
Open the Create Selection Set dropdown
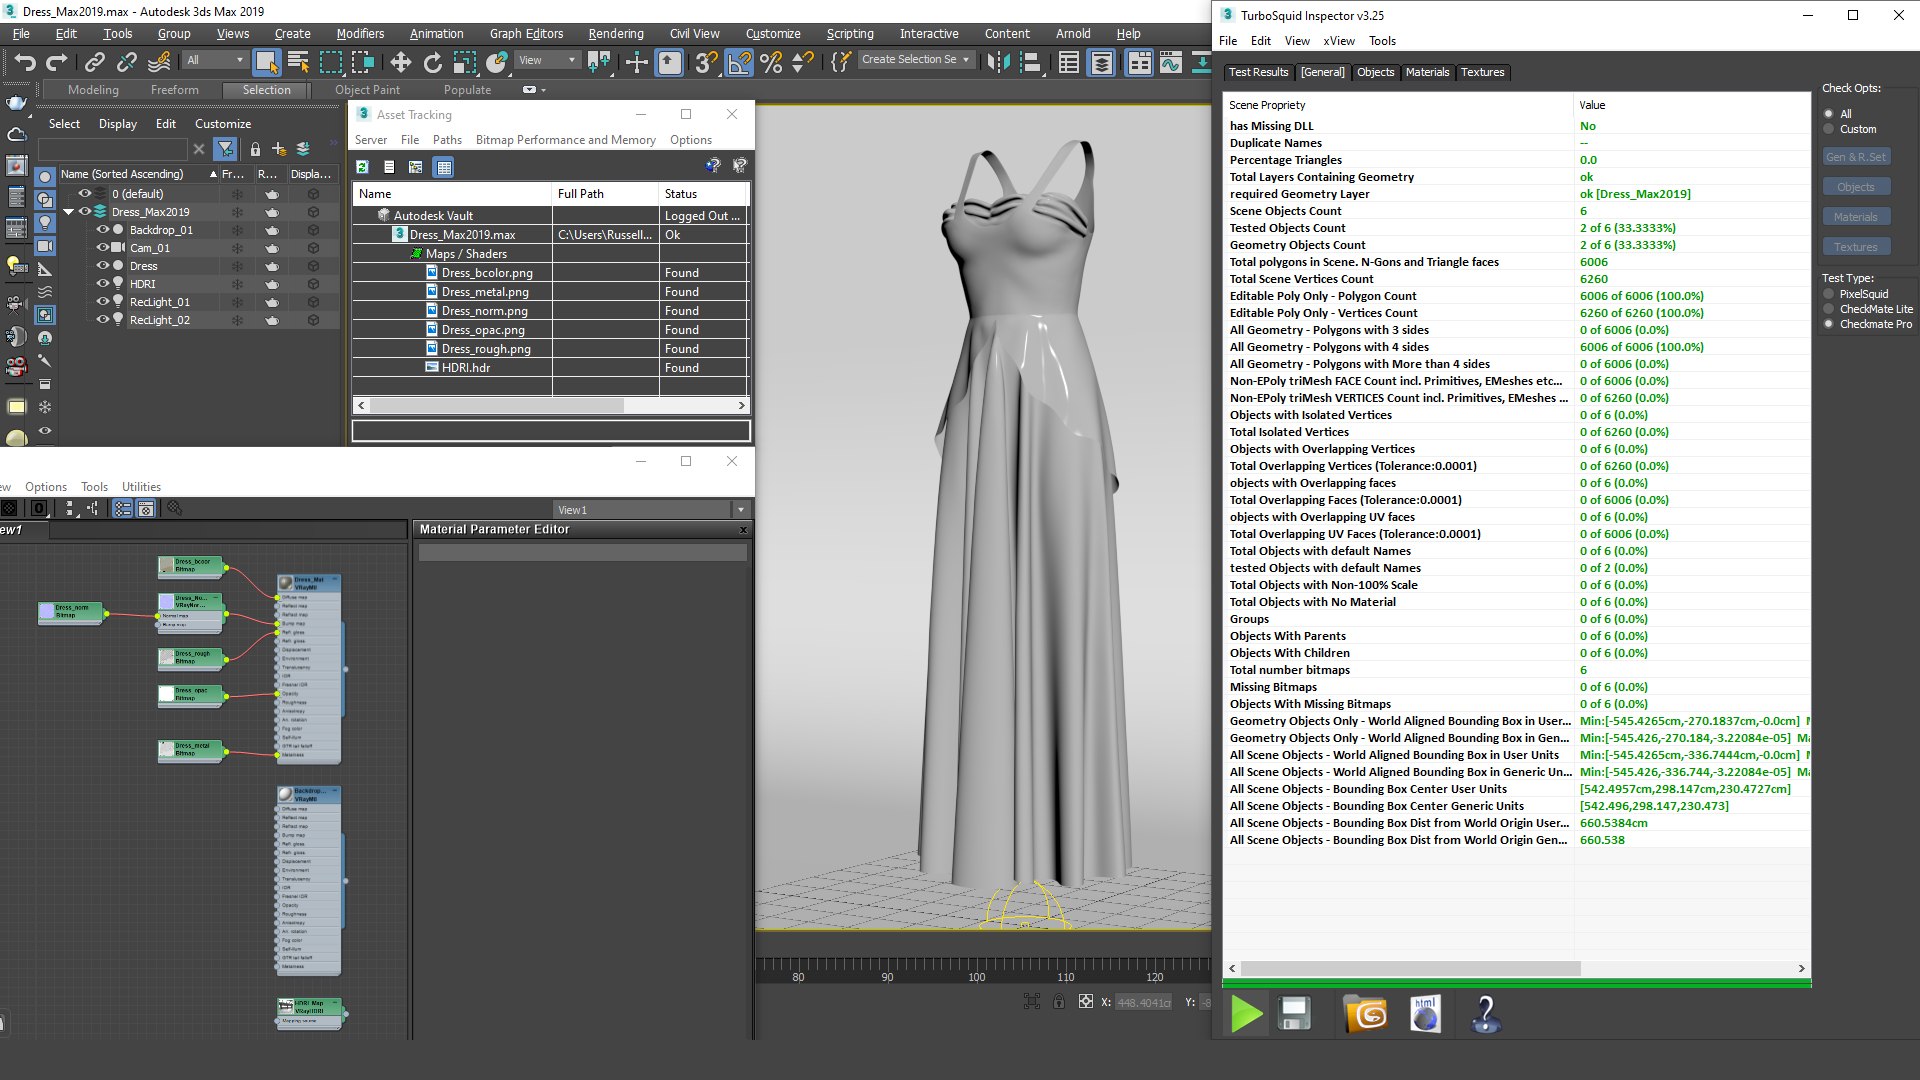(x=915, y=60)
